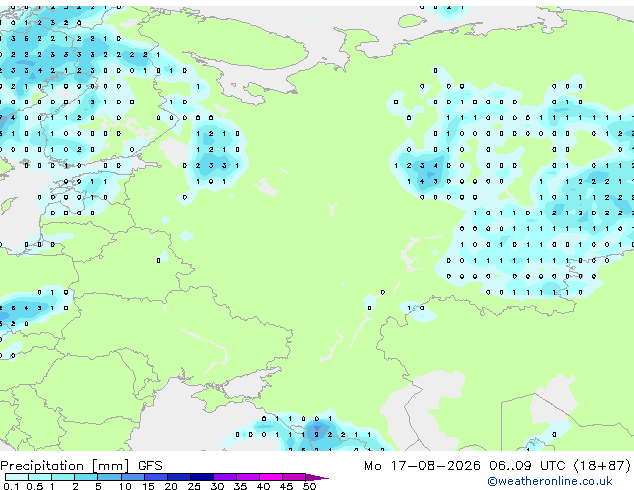Click legend swatch between 40 and 45
This screenshot has height=490, width=634.
click(x=271, y=477)
